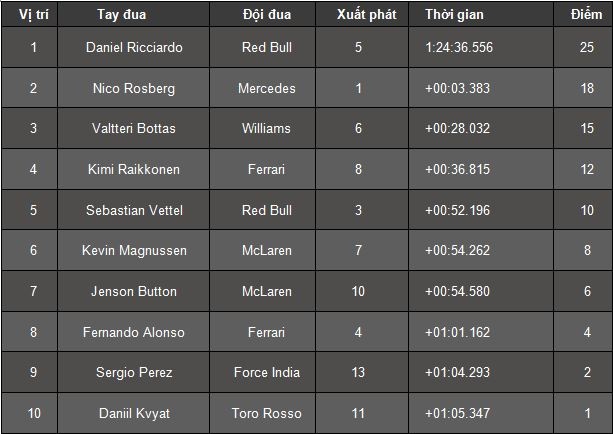Click the 'Thời gian' column header
The image size is (613, 434).
(454, 15)
